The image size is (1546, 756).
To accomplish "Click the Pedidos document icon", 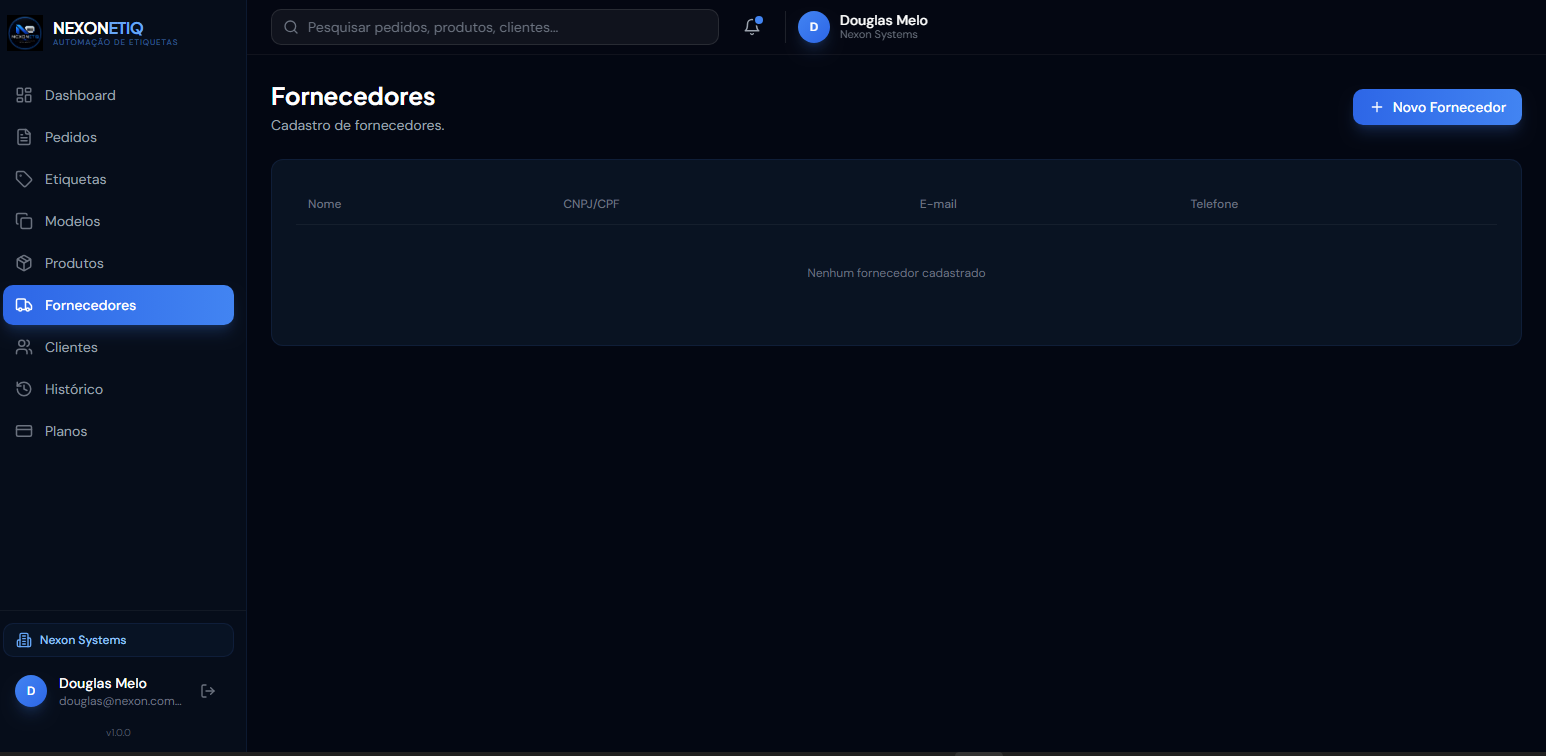I will pyautogui.click(x=24, y=137).
